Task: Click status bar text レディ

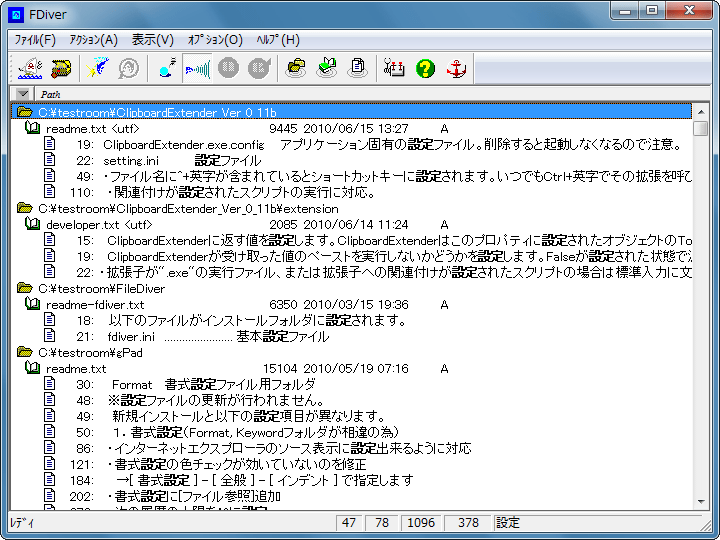Action: click(x=22, y=523)
